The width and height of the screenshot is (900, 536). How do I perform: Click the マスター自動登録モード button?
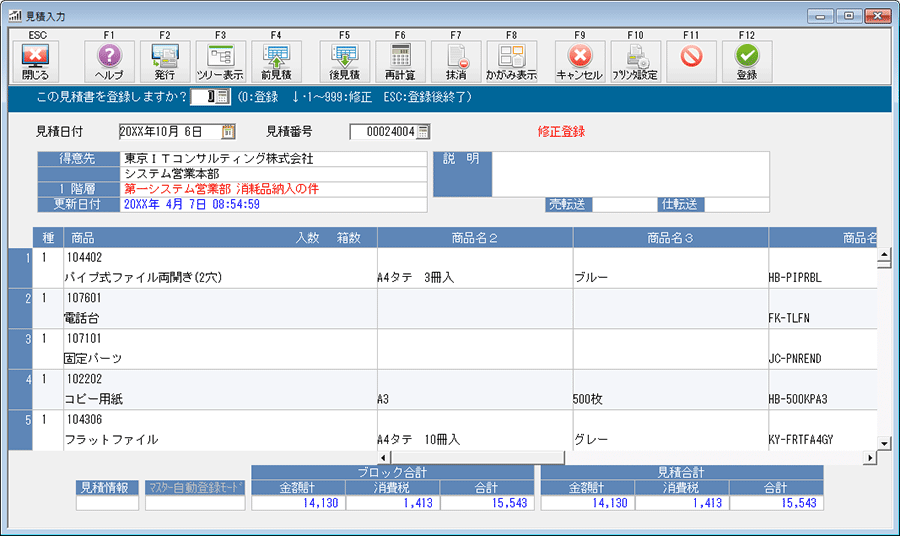point(195,488)
